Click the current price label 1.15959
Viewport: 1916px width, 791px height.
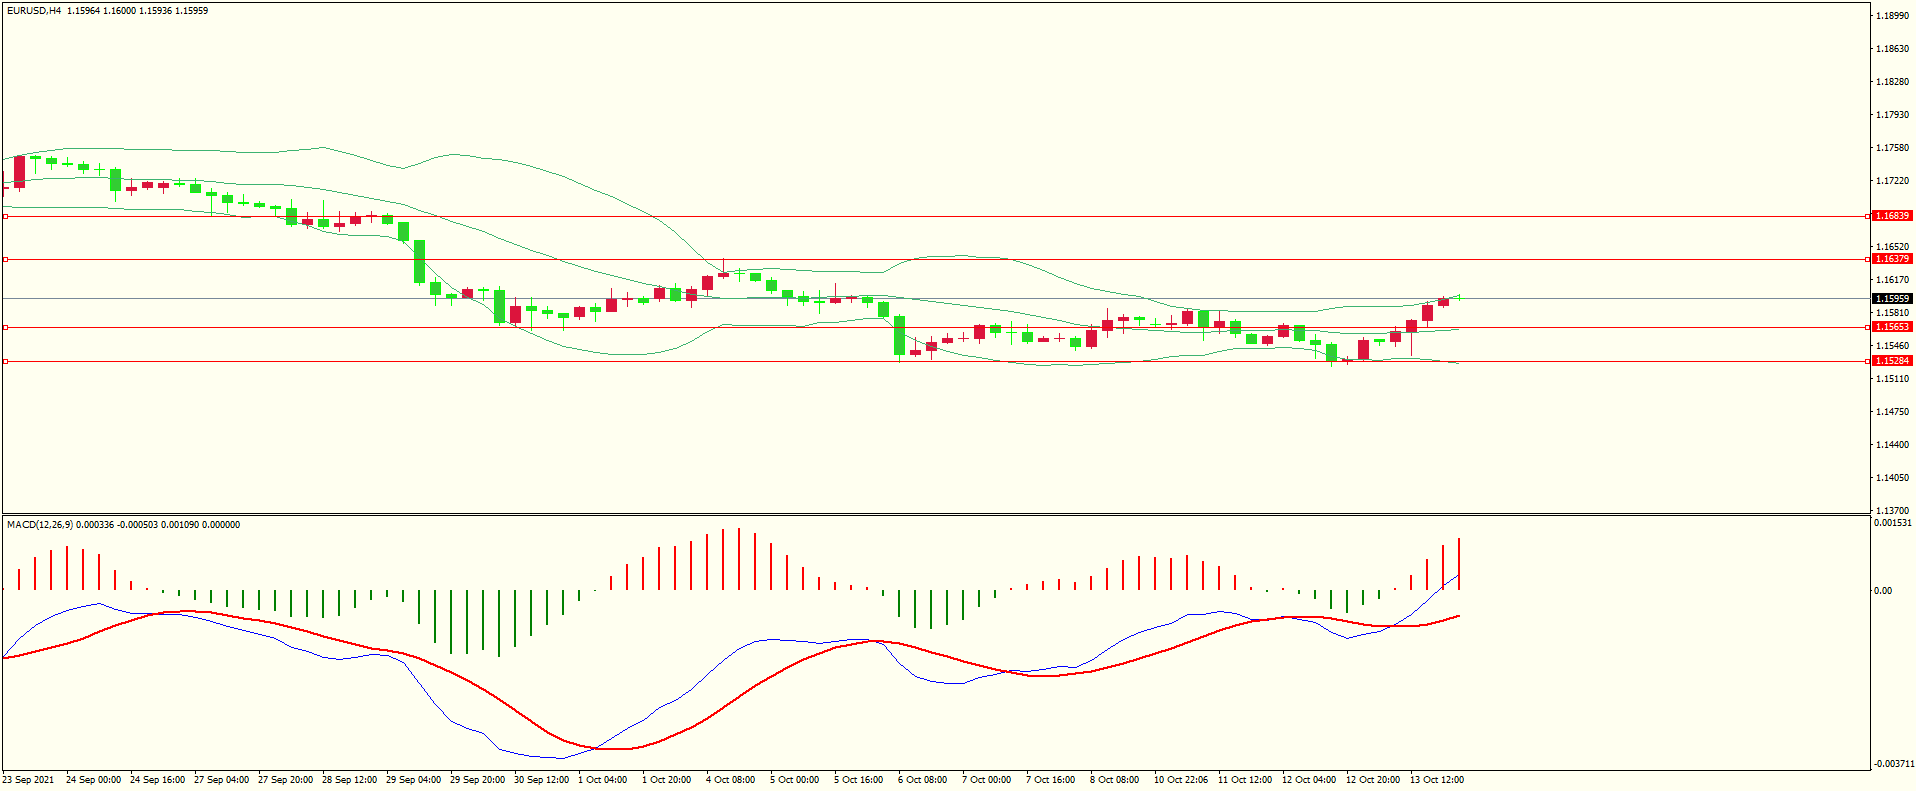coord(1891,299)
